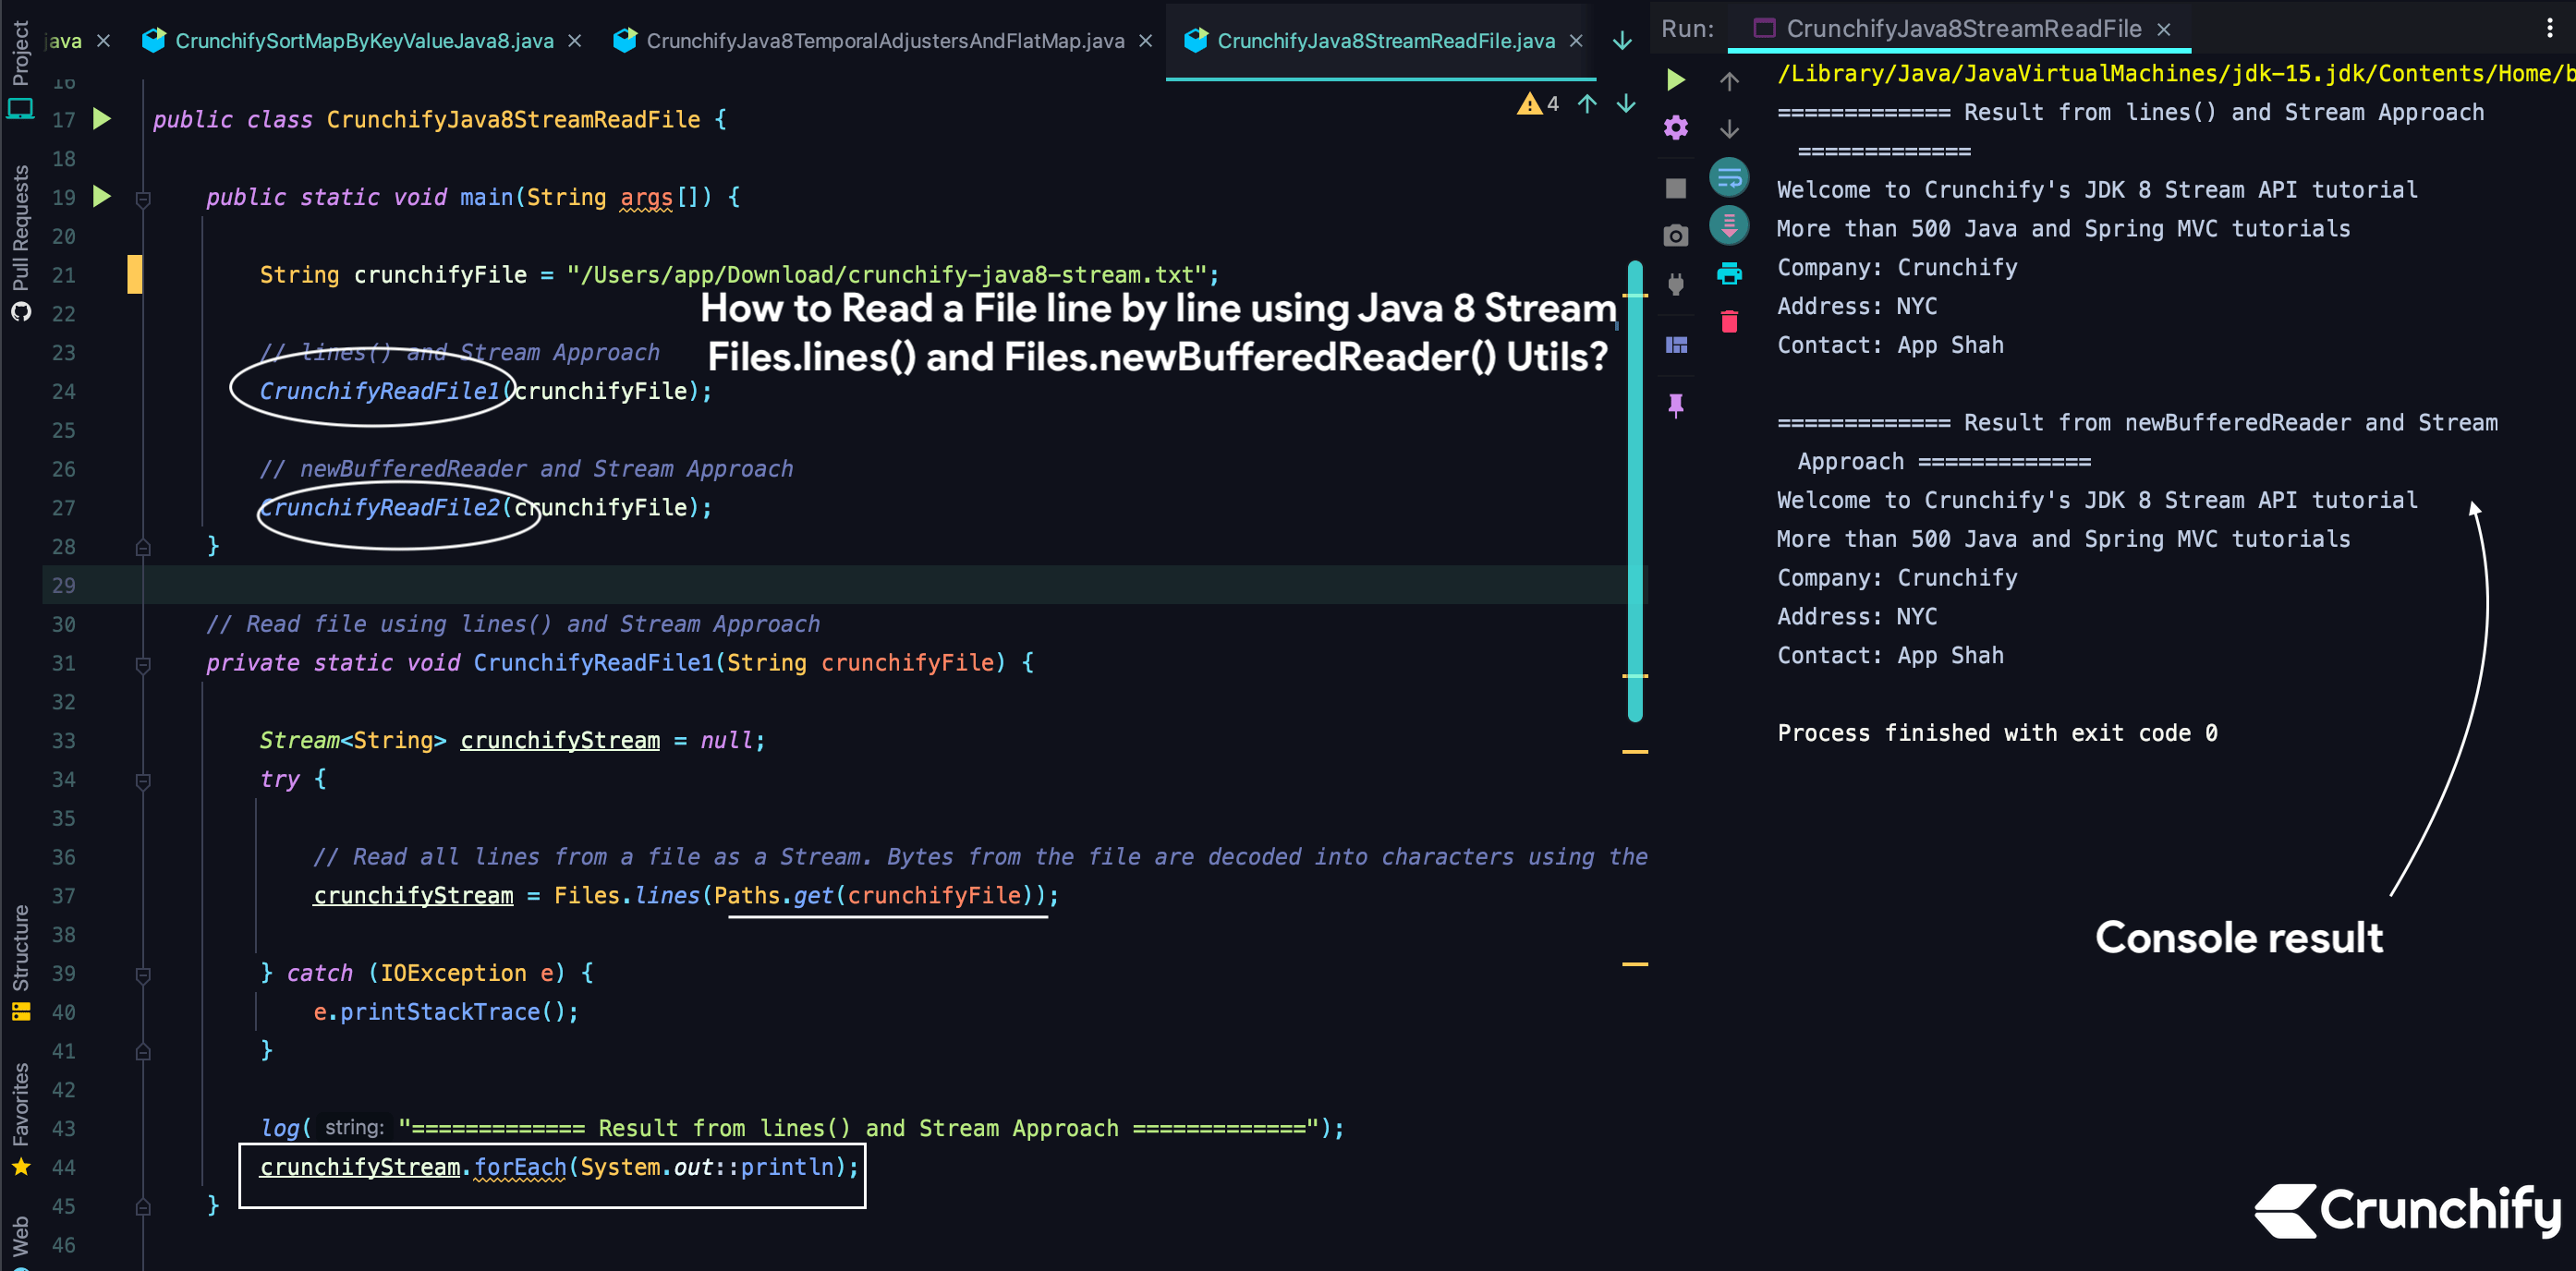Open the run panel options menu
This screenshot has height=1271, width=2576.
coord(2549,28)
